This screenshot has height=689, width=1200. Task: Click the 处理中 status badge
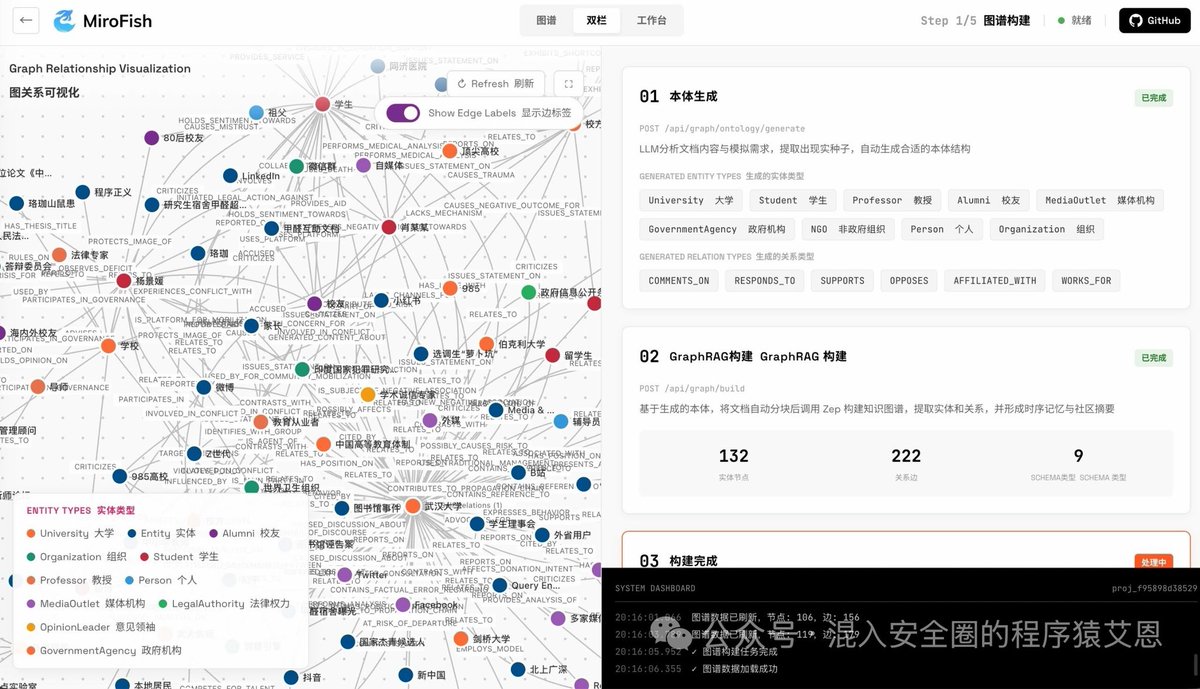pos(1152,563)
